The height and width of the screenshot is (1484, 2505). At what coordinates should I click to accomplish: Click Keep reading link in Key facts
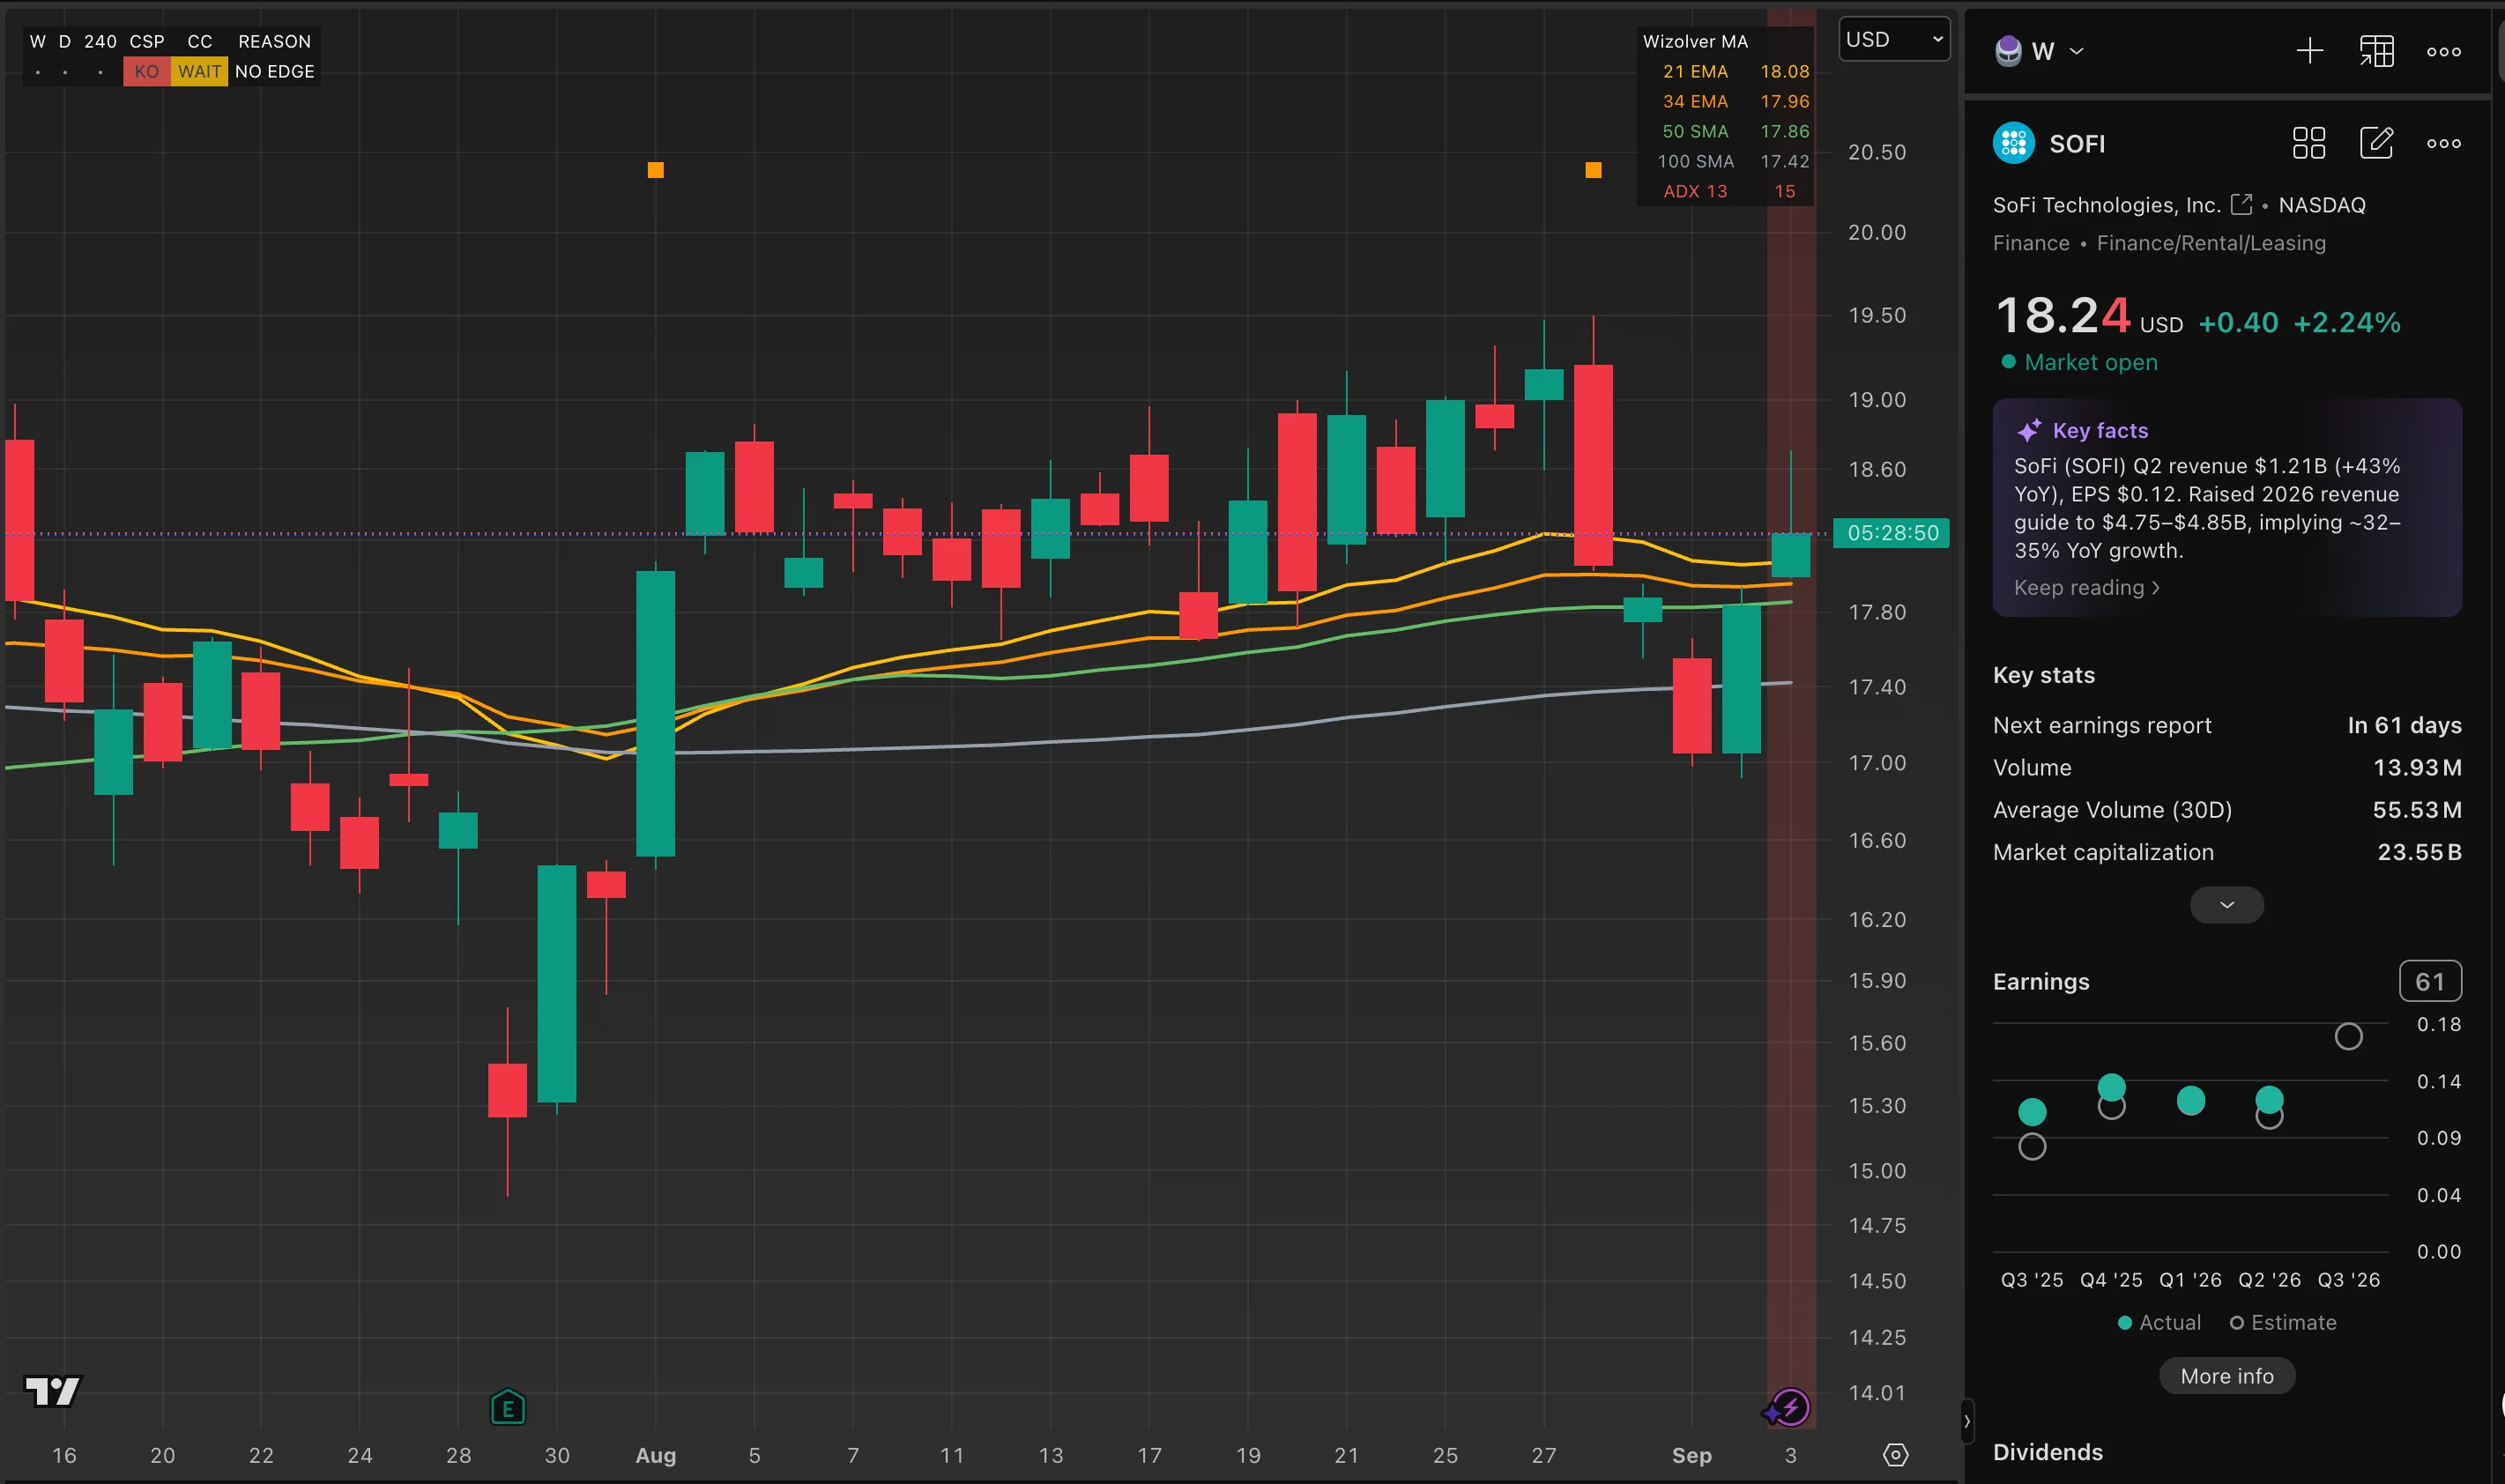point(2086,587)
